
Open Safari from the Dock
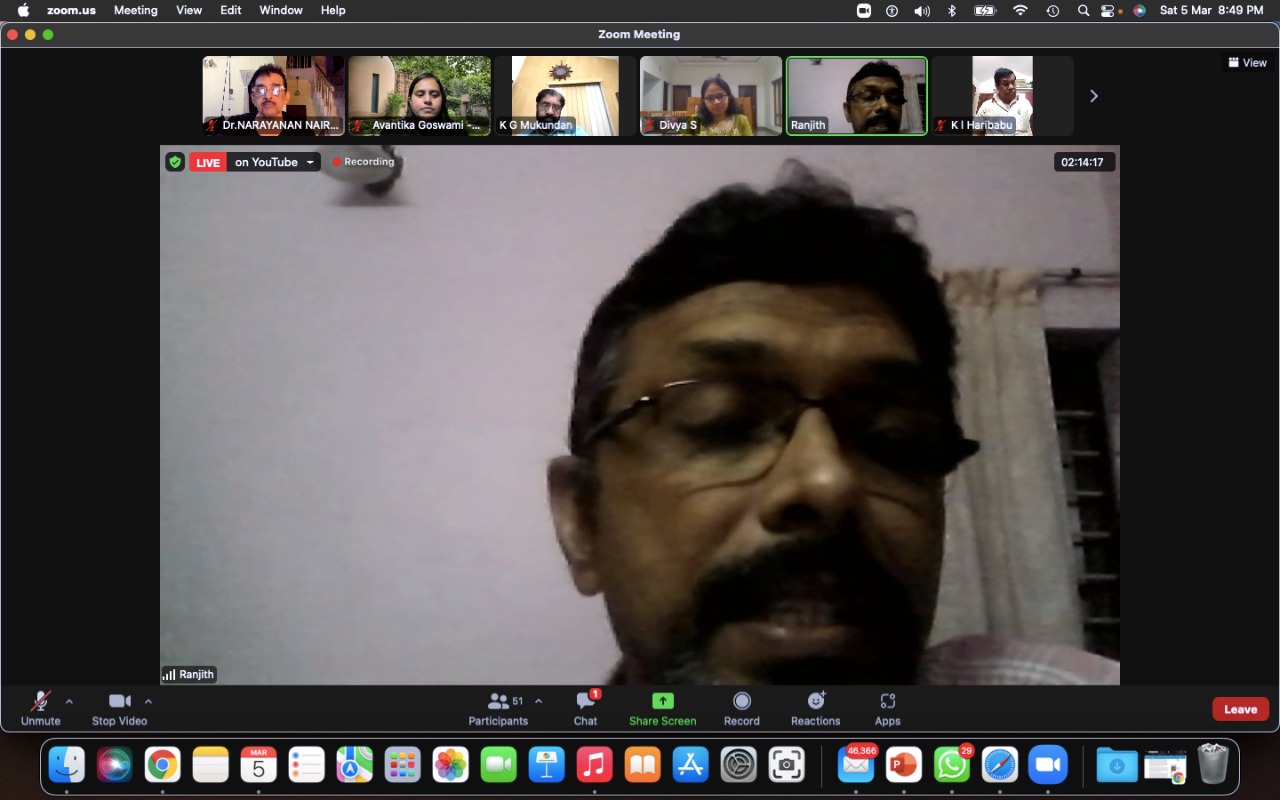coord(1000,765)
